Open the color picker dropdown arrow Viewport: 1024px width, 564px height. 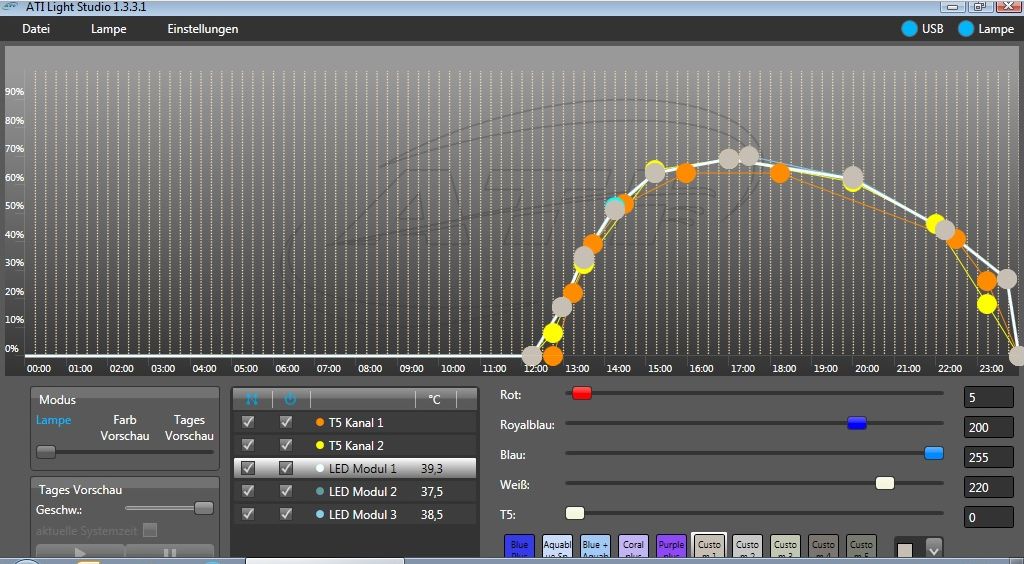[934, 548]
